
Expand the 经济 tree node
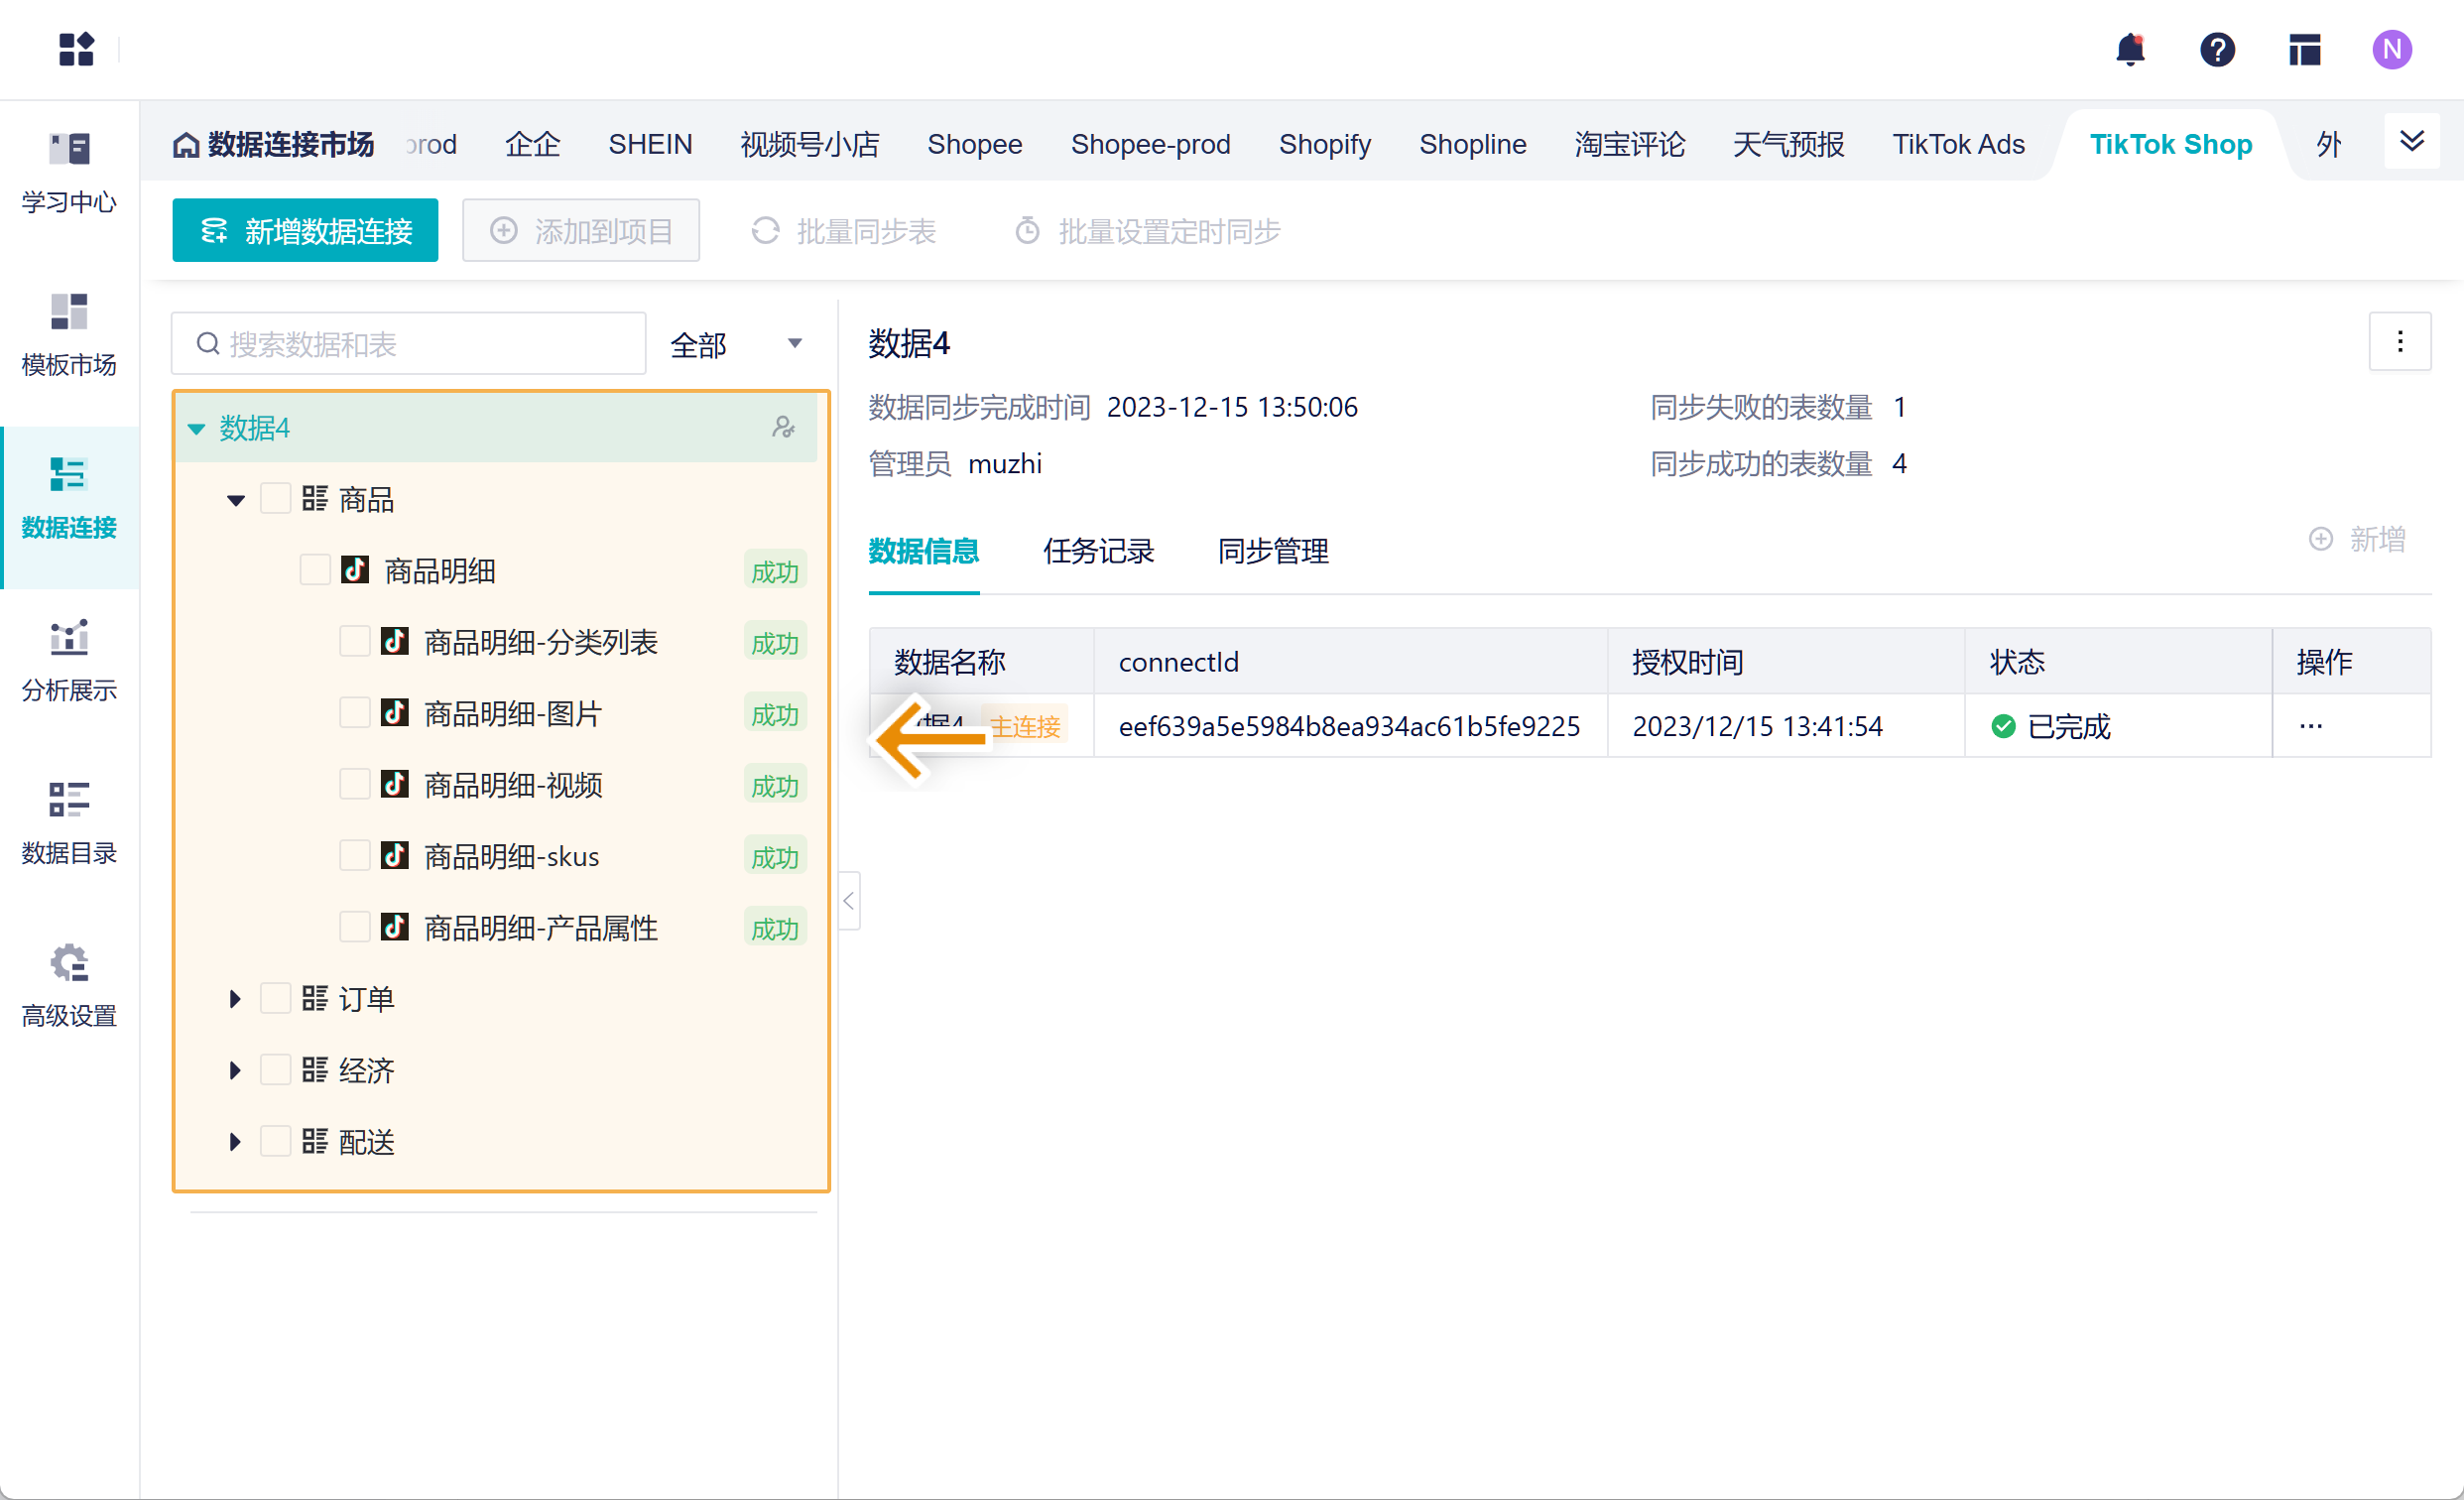click(235, 1070)
